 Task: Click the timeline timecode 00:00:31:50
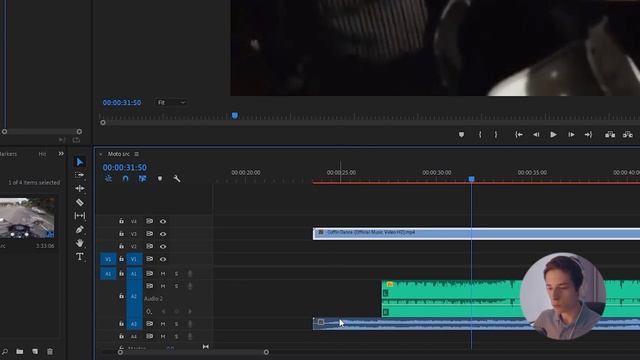124,167
